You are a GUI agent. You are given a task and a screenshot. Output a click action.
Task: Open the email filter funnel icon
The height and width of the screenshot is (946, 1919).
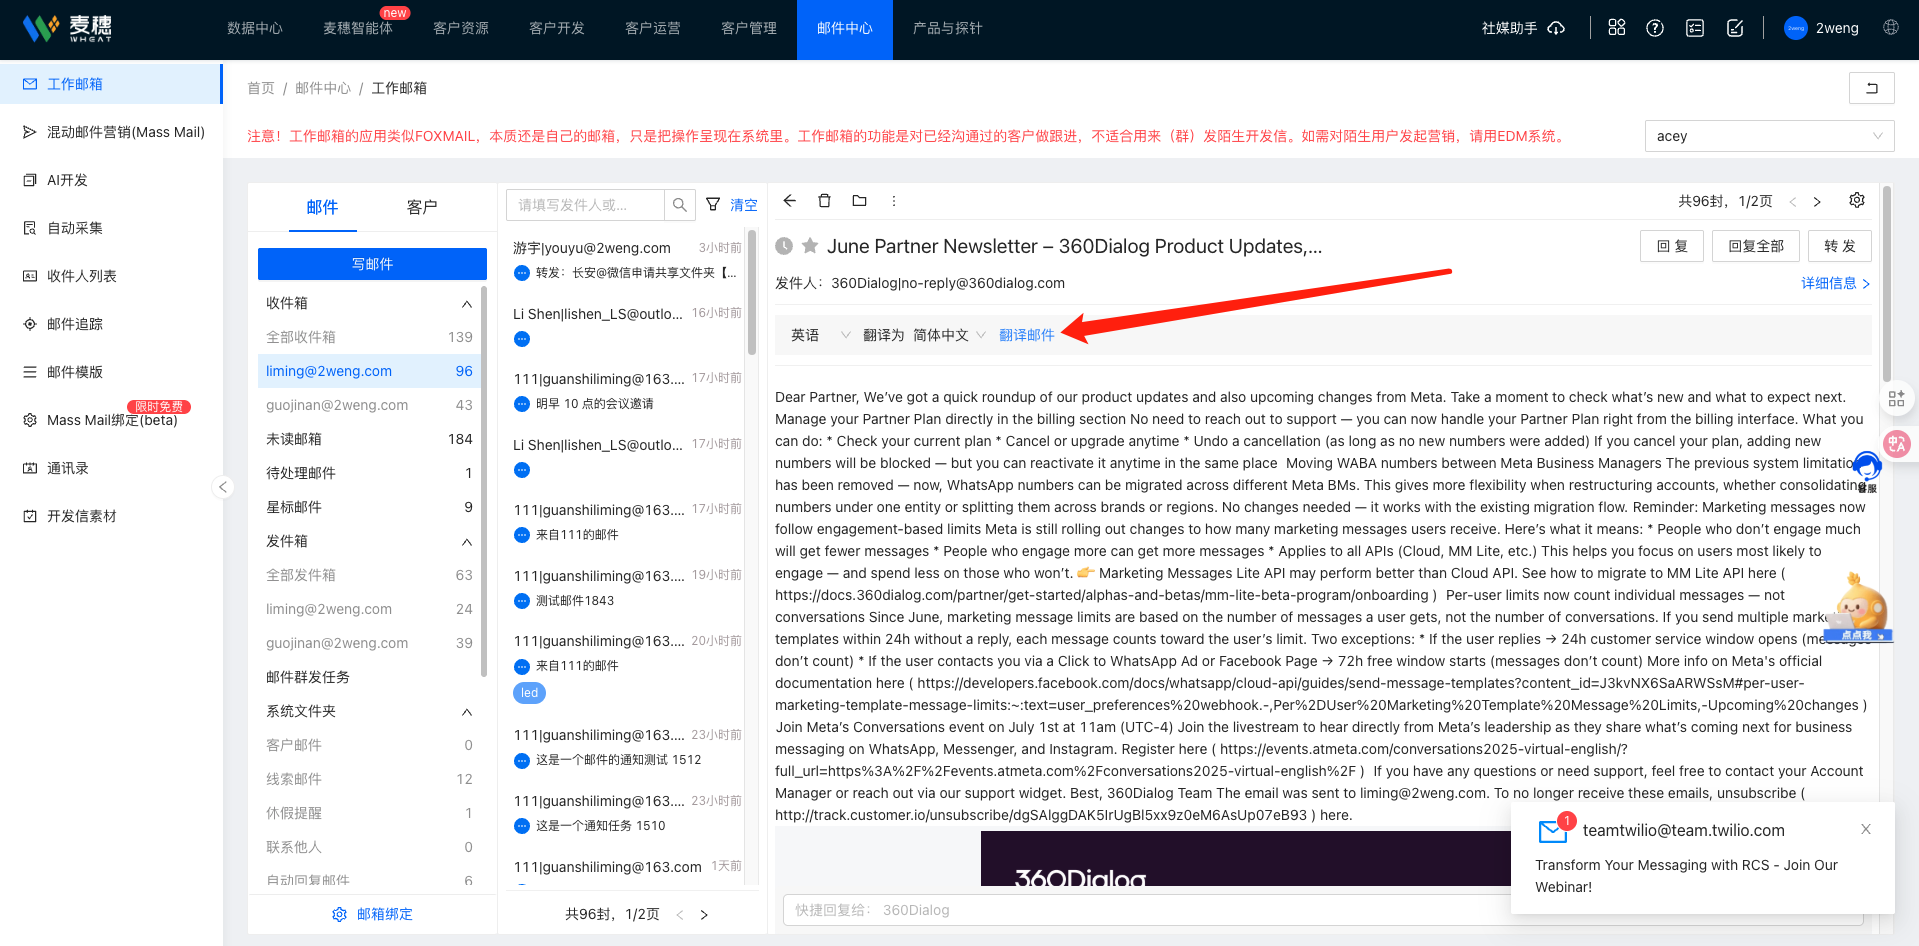click(713, 205)
